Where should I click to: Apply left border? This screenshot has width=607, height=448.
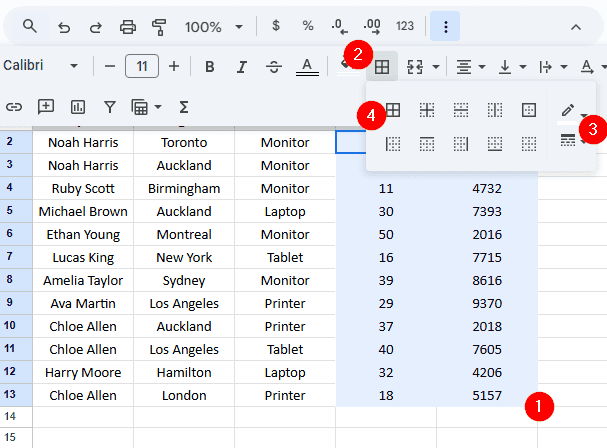click(x=393, y=144)
